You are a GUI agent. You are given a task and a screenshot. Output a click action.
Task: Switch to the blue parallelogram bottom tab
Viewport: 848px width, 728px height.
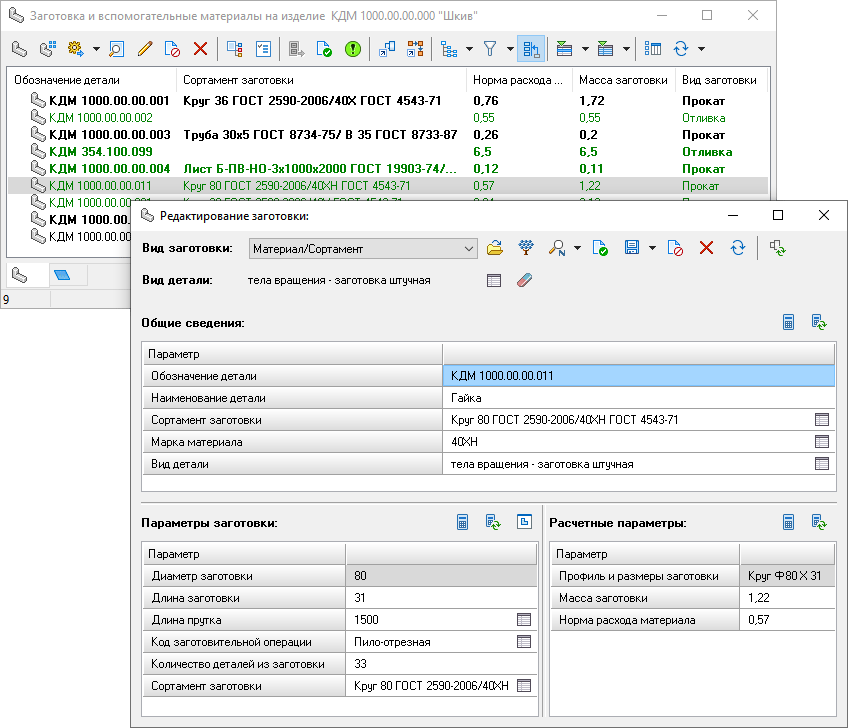coord(62,274)
